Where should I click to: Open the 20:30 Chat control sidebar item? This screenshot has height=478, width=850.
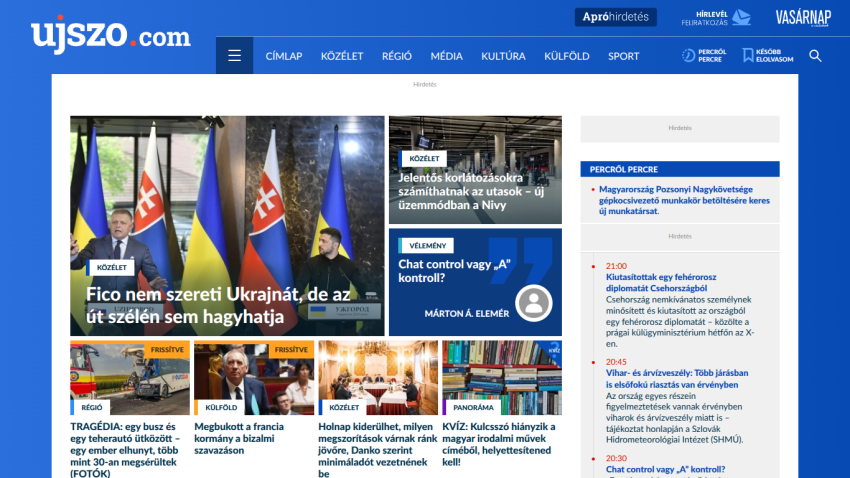(665, 469)
